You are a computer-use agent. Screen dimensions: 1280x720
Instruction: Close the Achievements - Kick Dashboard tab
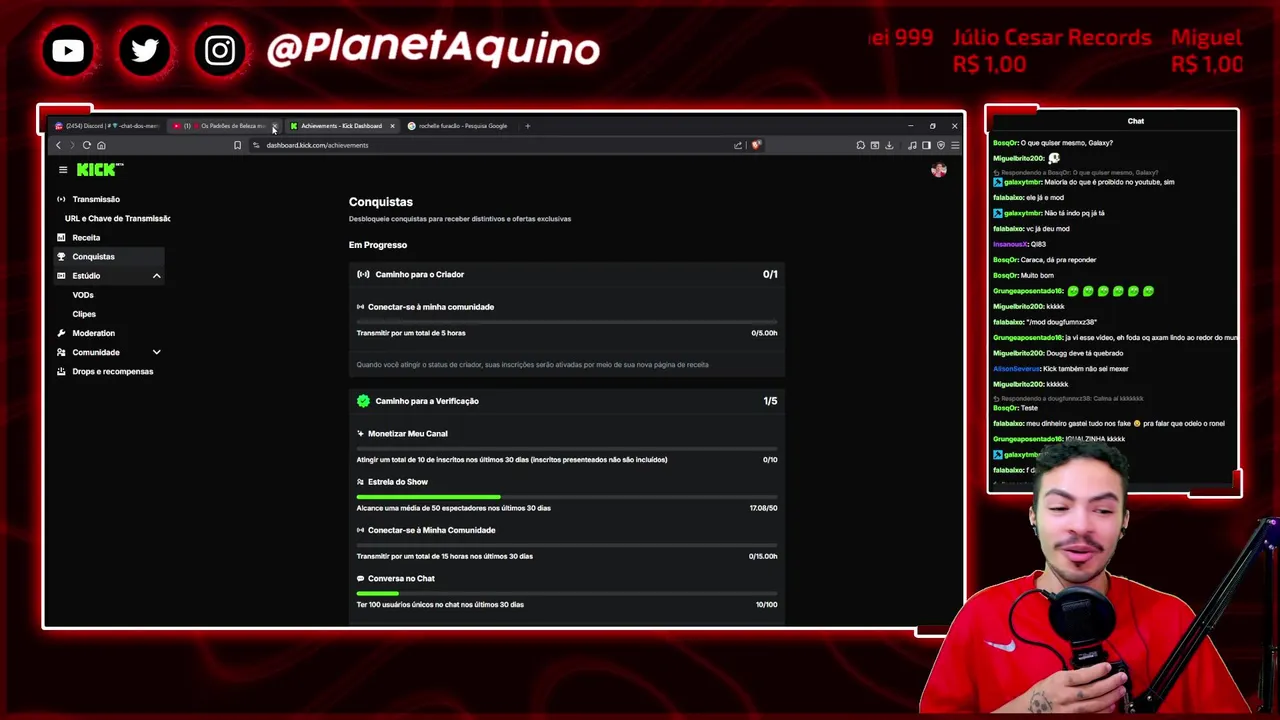coord(392,126)
